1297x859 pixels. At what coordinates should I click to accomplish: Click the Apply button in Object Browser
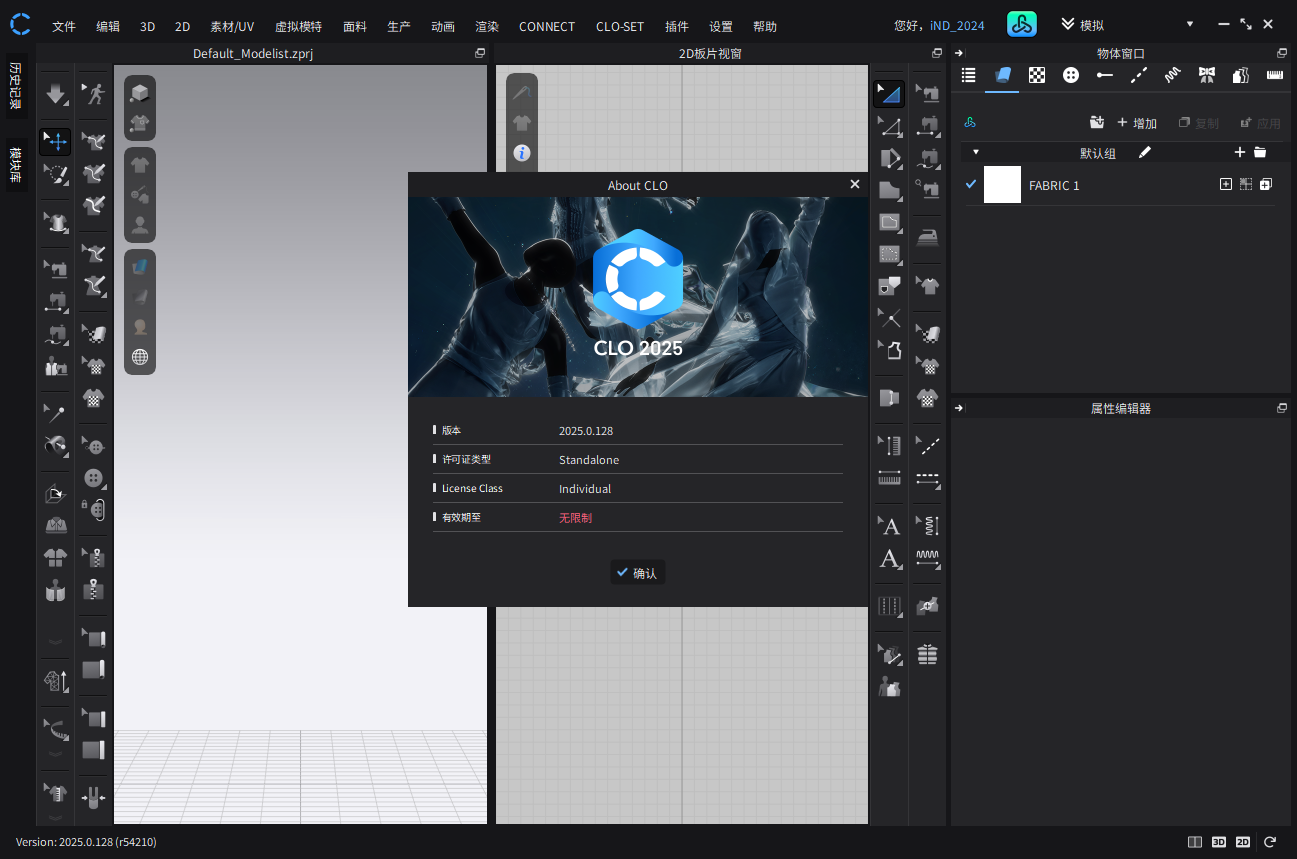click(x=1260, y=123)
